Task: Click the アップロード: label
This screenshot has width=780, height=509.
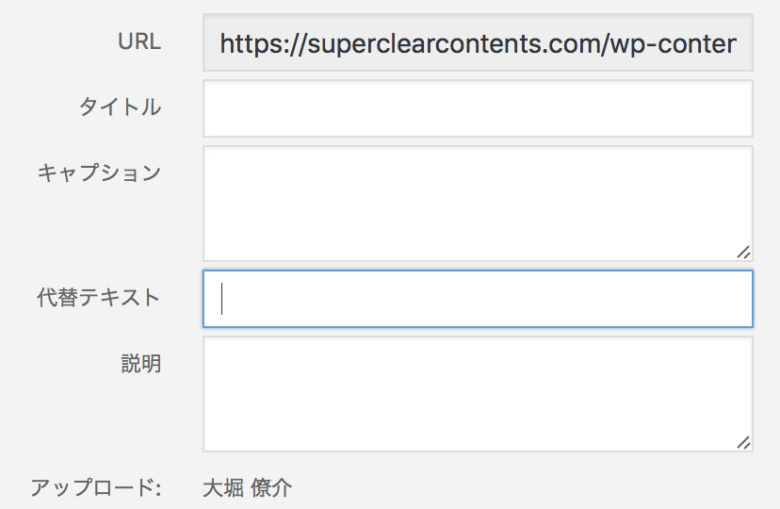Action: pos(95,488)
